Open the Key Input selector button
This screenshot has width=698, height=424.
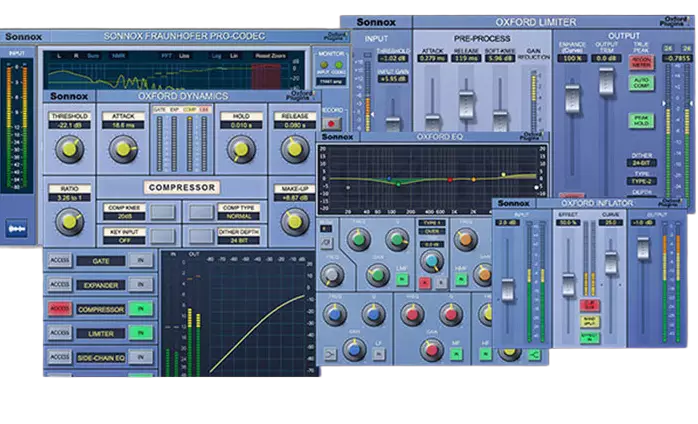click(x=163, y=236)
